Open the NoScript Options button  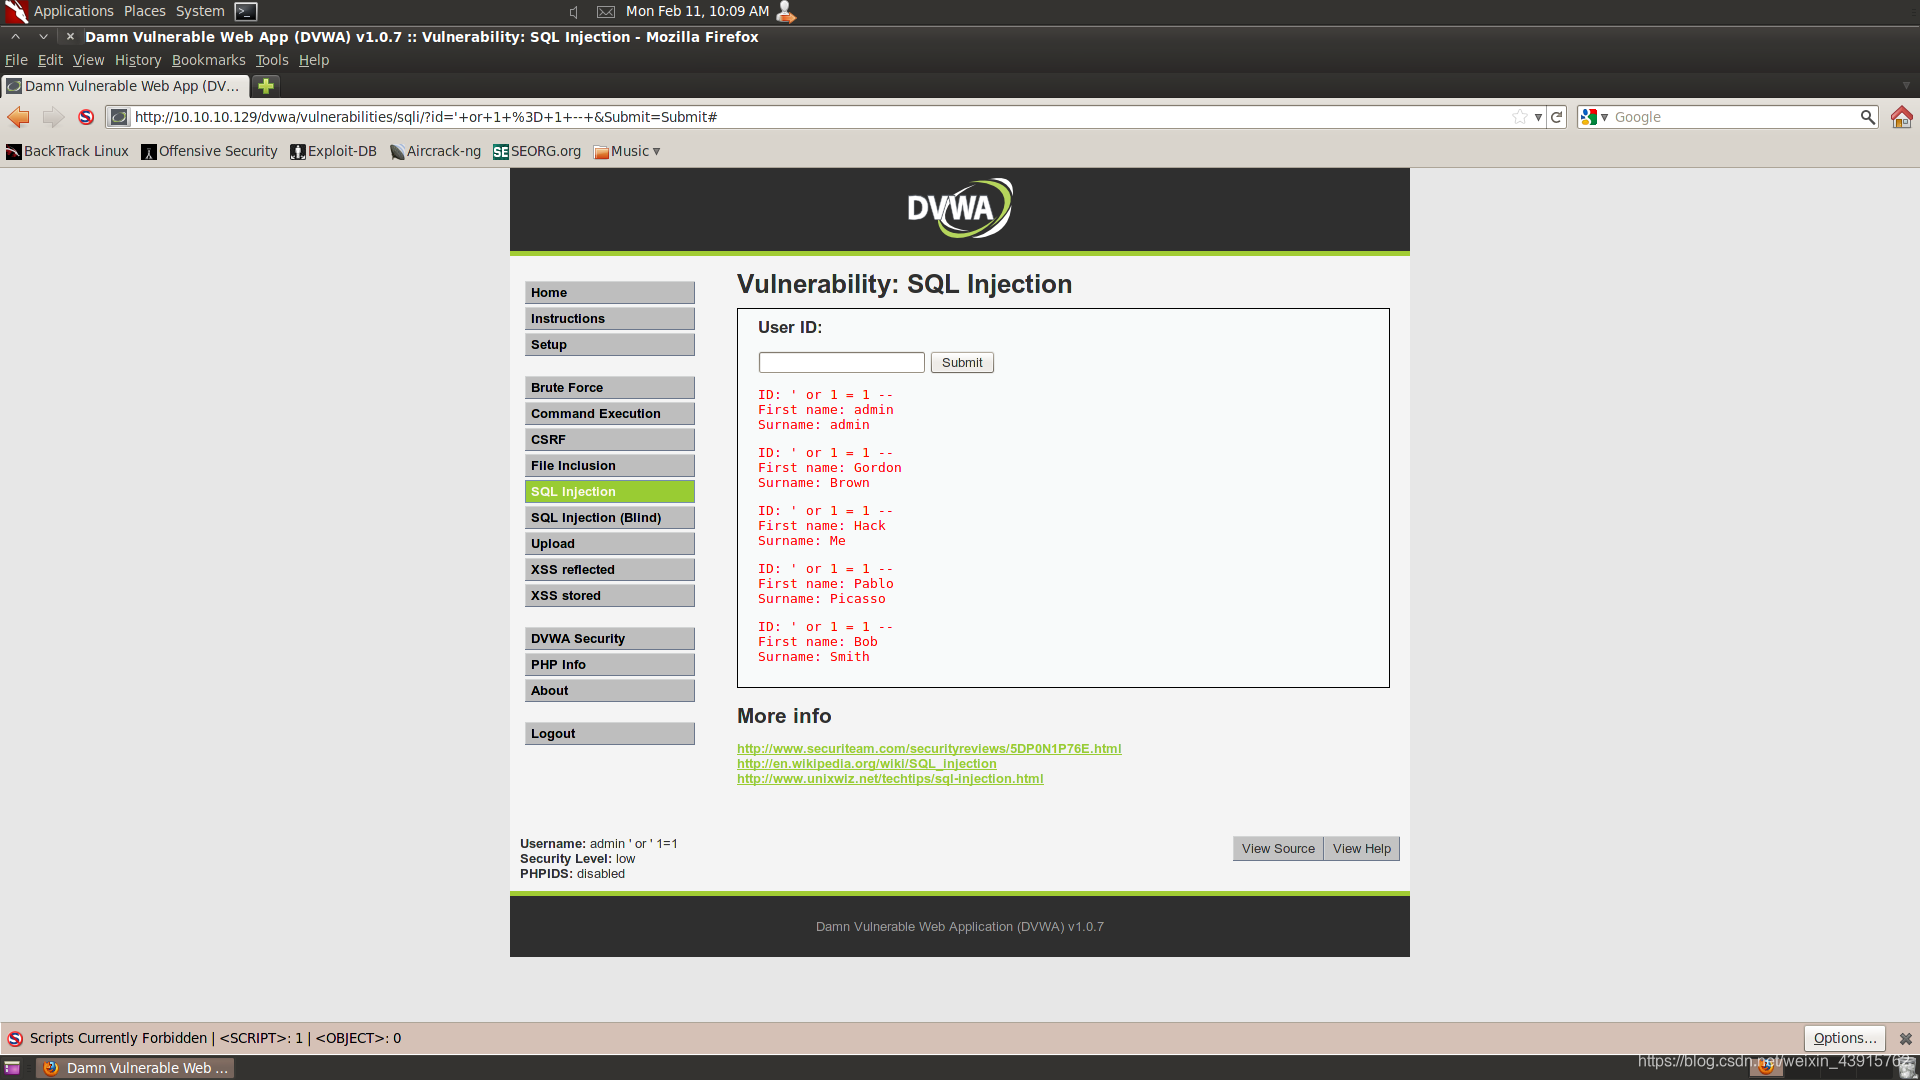coord(1844,1039)
